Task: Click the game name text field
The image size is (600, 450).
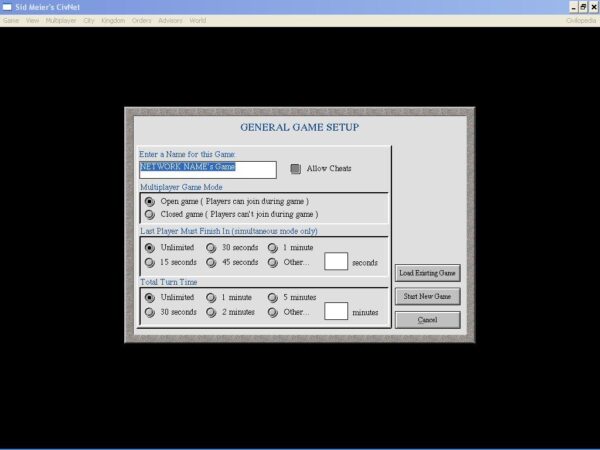Action: (207, 169)
